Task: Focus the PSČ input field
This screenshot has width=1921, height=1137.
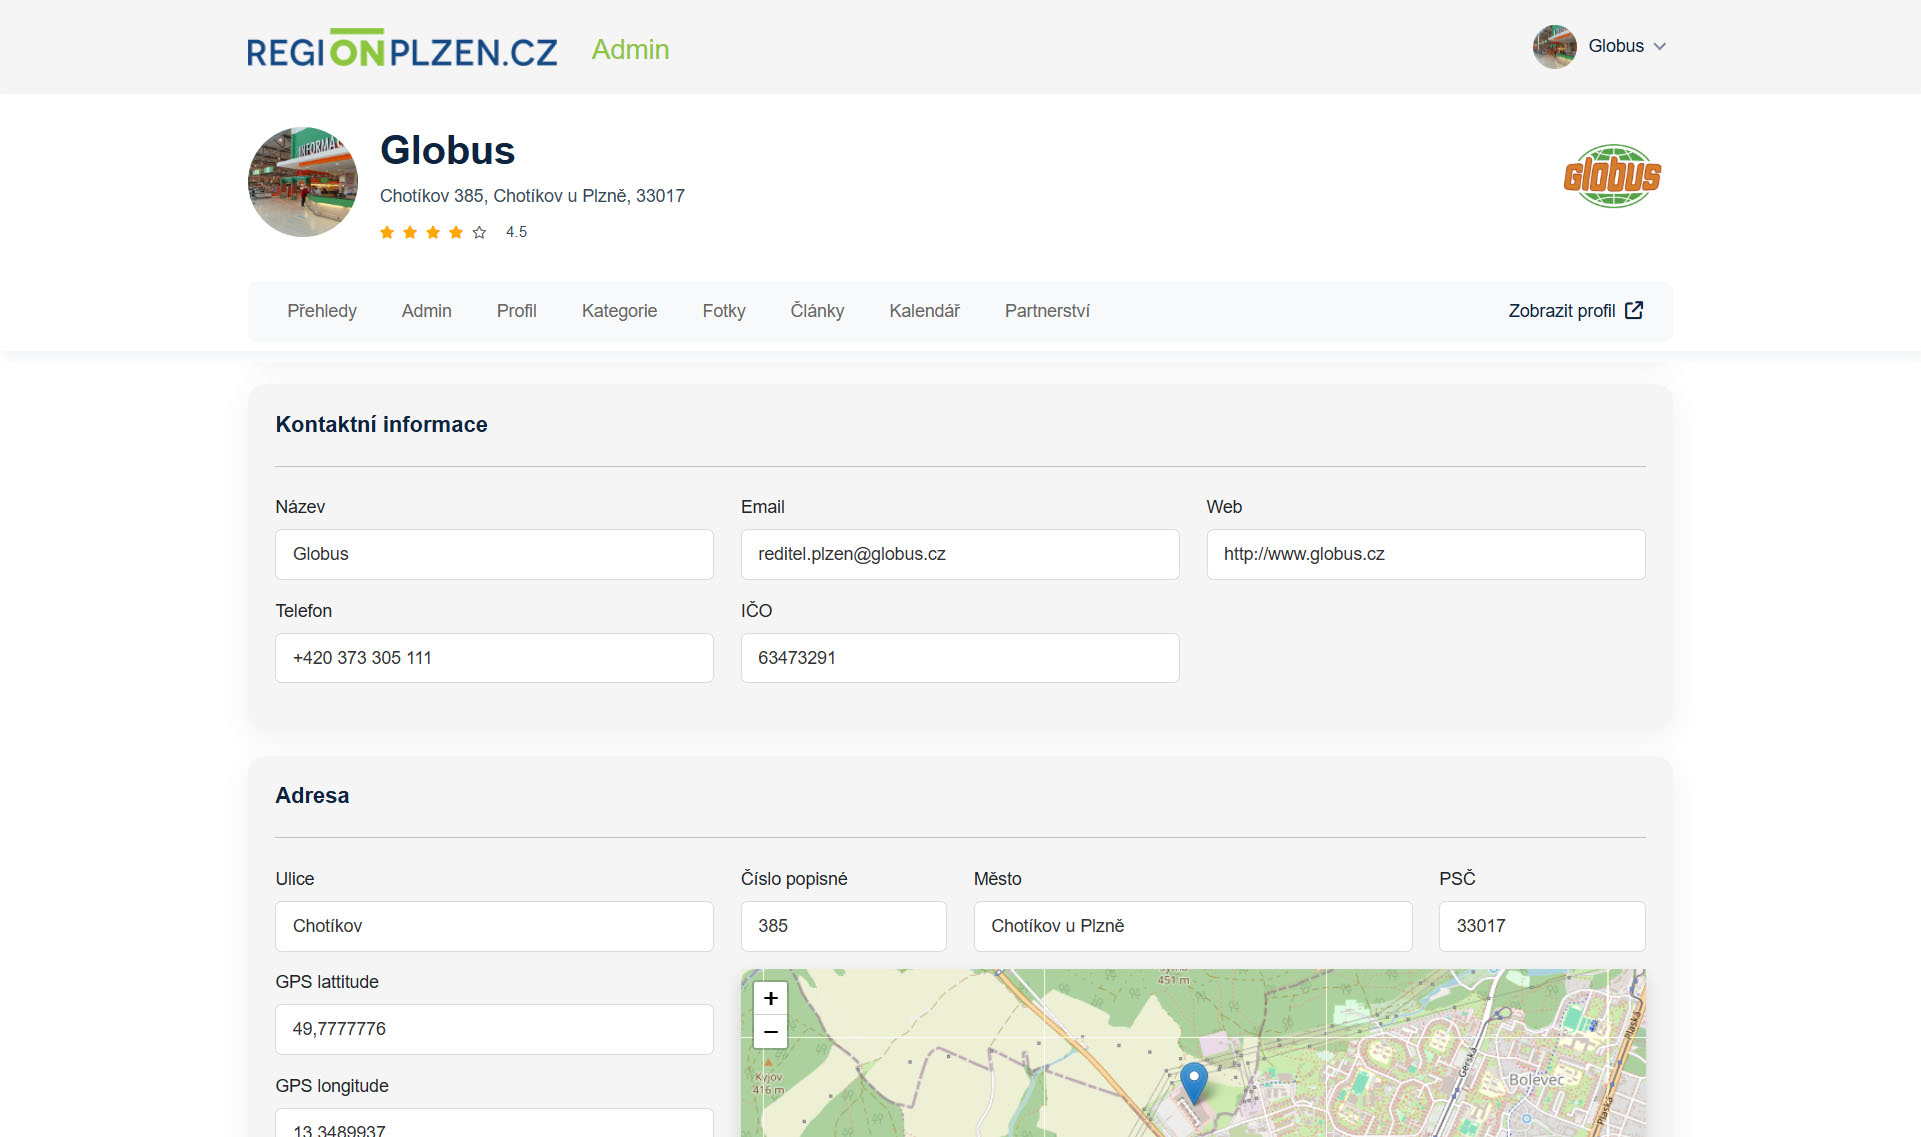Action: 1542,926
